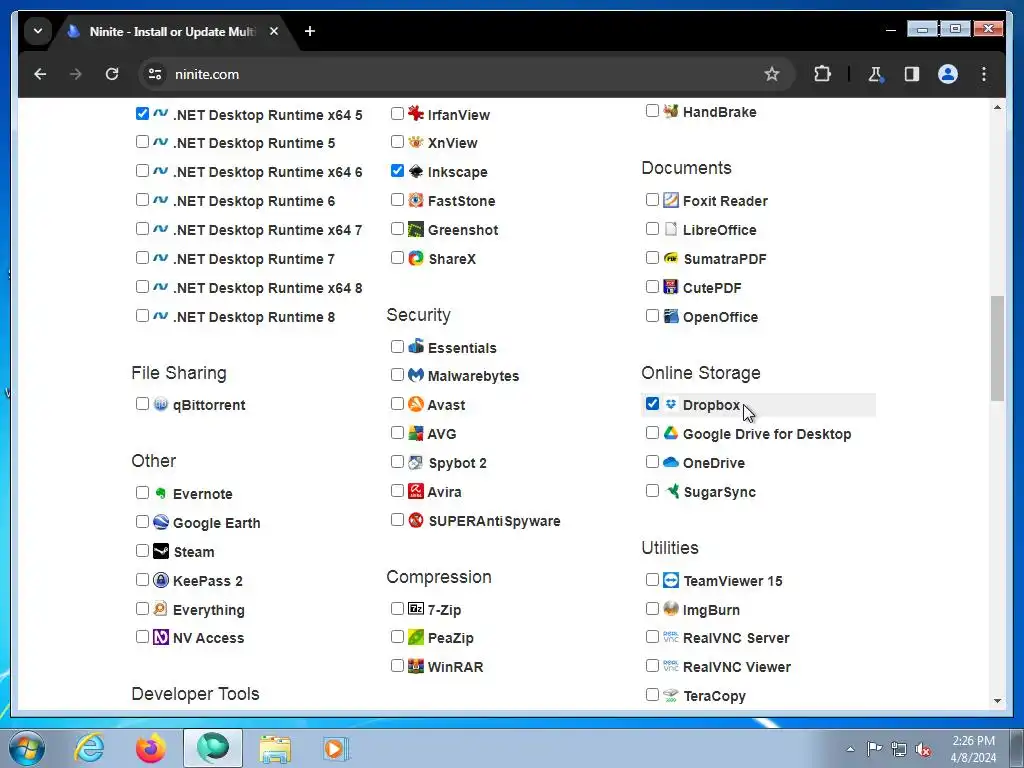Click the TeamViewer 15 icon
The image size is (1024, 768).
tap(671, 580)
